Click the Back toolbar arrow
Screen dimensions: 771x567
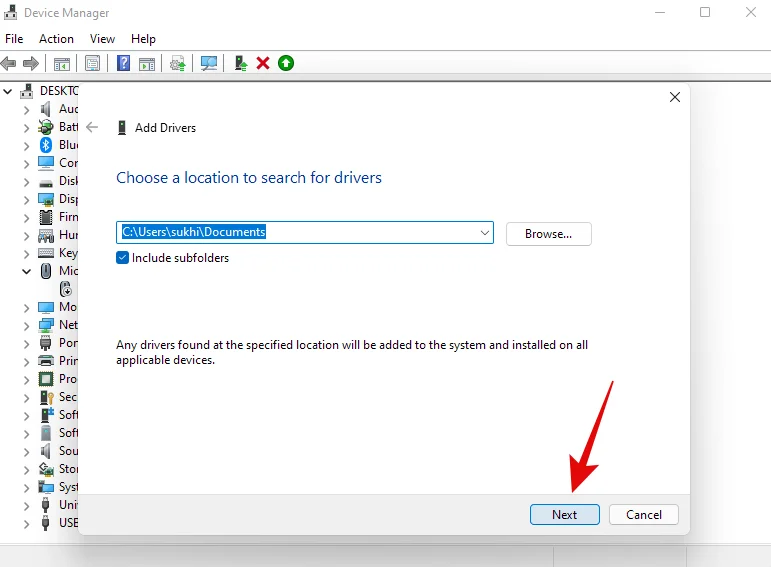click(x=9, y=63)
